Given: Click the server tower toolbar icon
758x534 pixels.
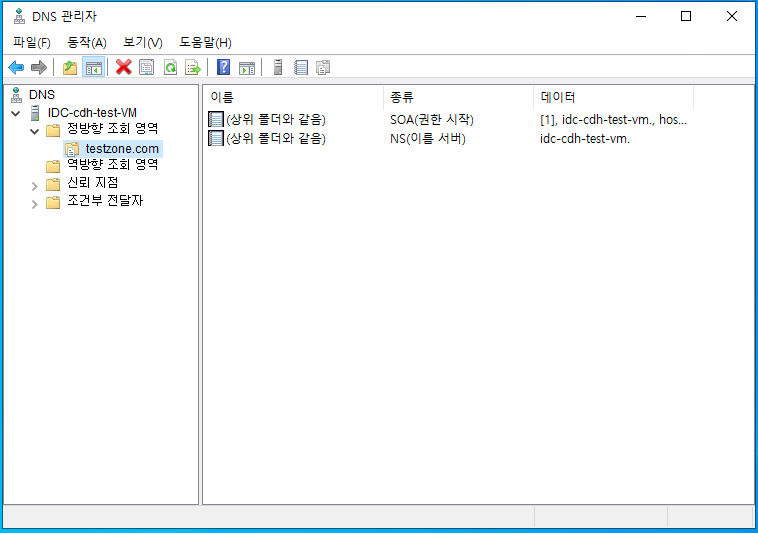Looking at the screenshot, I should (278, 67).
